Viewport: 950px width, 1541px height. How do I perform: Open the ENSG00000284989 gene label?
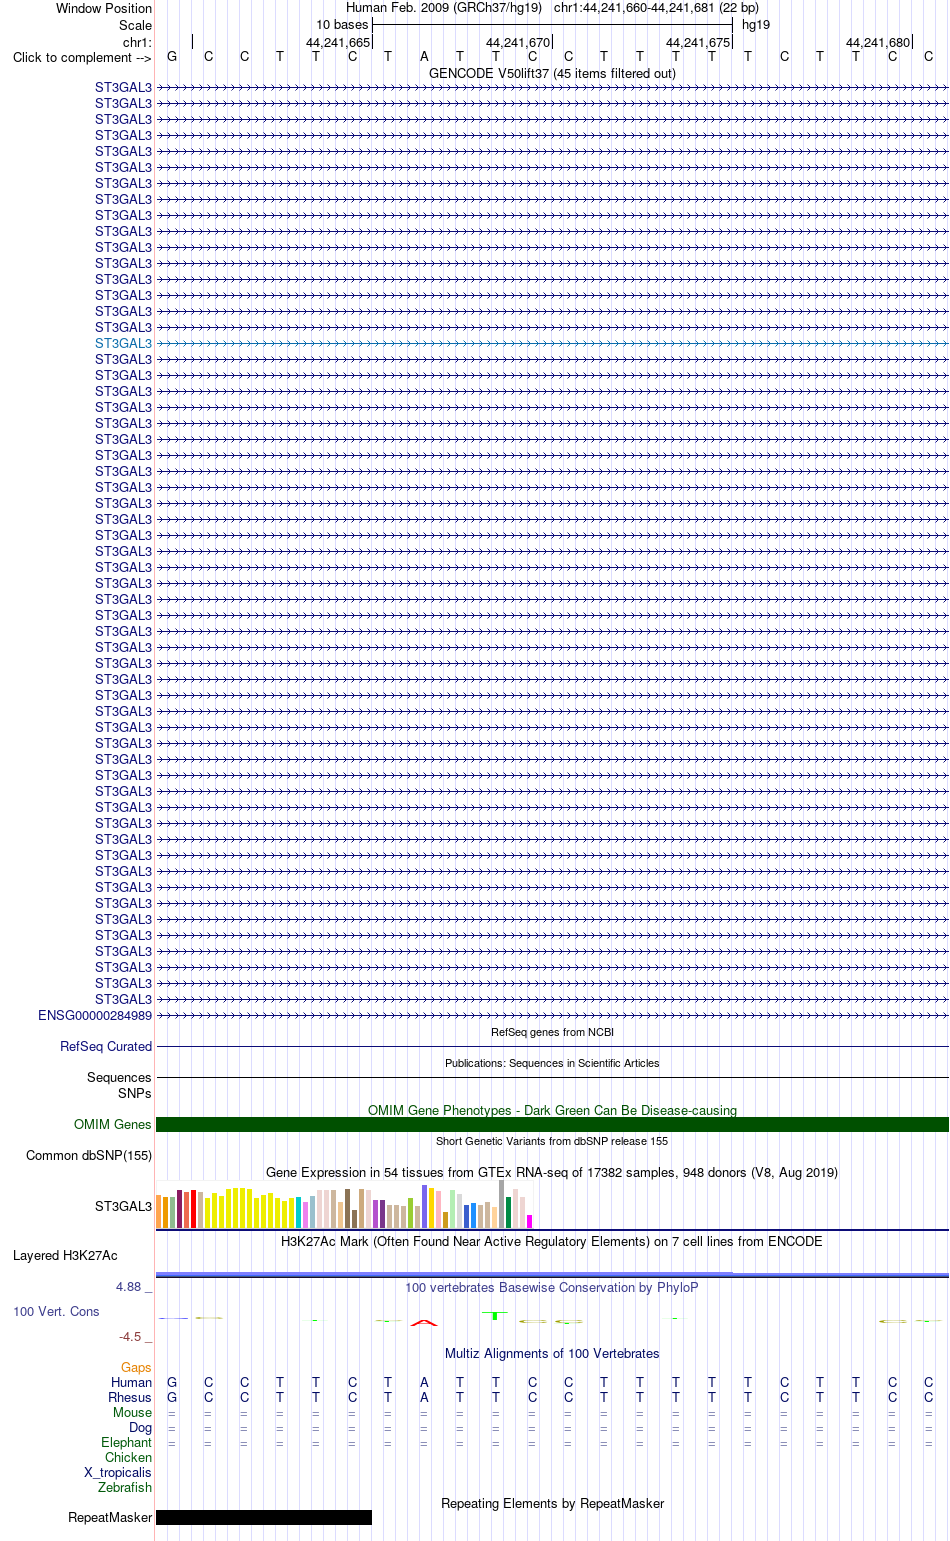(x=95, y=1015)
